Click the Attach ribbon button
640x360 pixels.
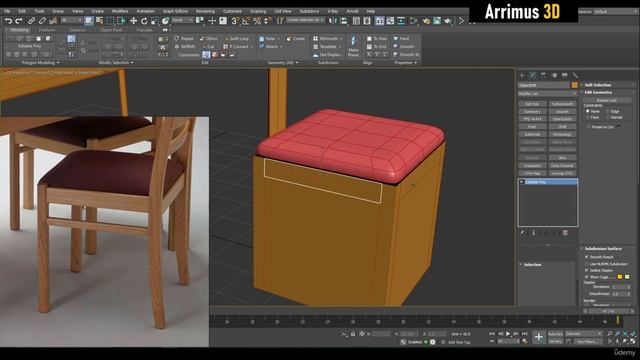(269, 47)
